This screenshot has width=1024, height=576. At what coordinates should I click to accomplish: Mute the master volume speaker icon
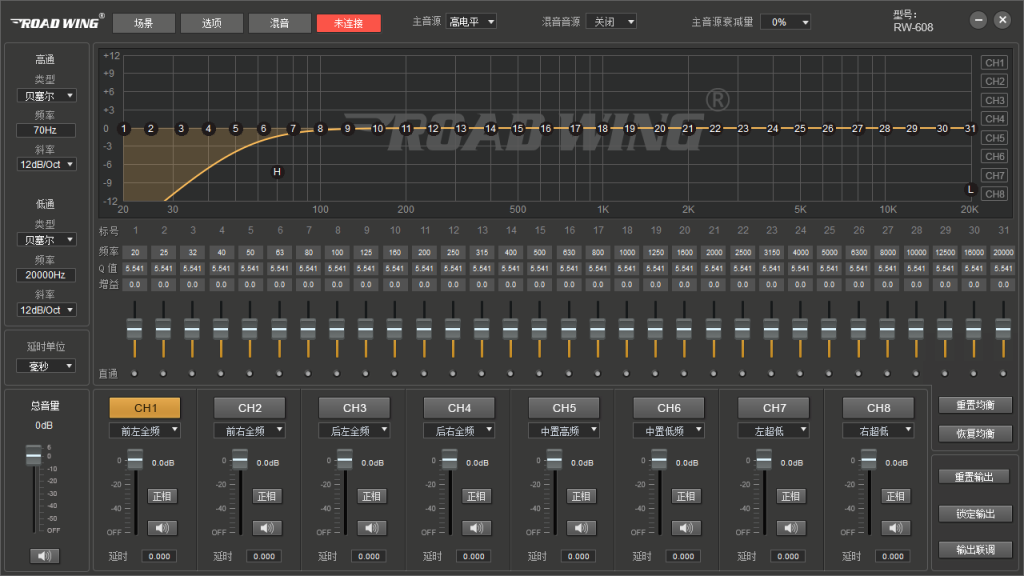tap(44, 556)
